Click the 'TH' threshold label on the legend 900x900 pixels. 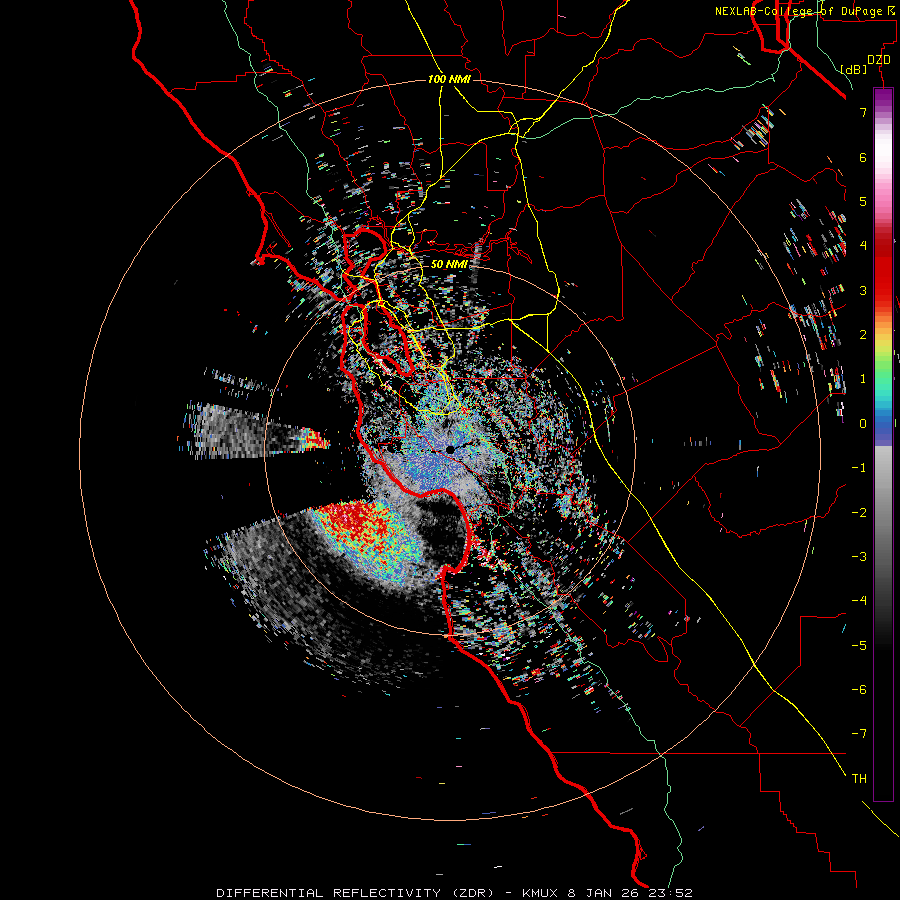pyautogui.click(x=859, y=779)
